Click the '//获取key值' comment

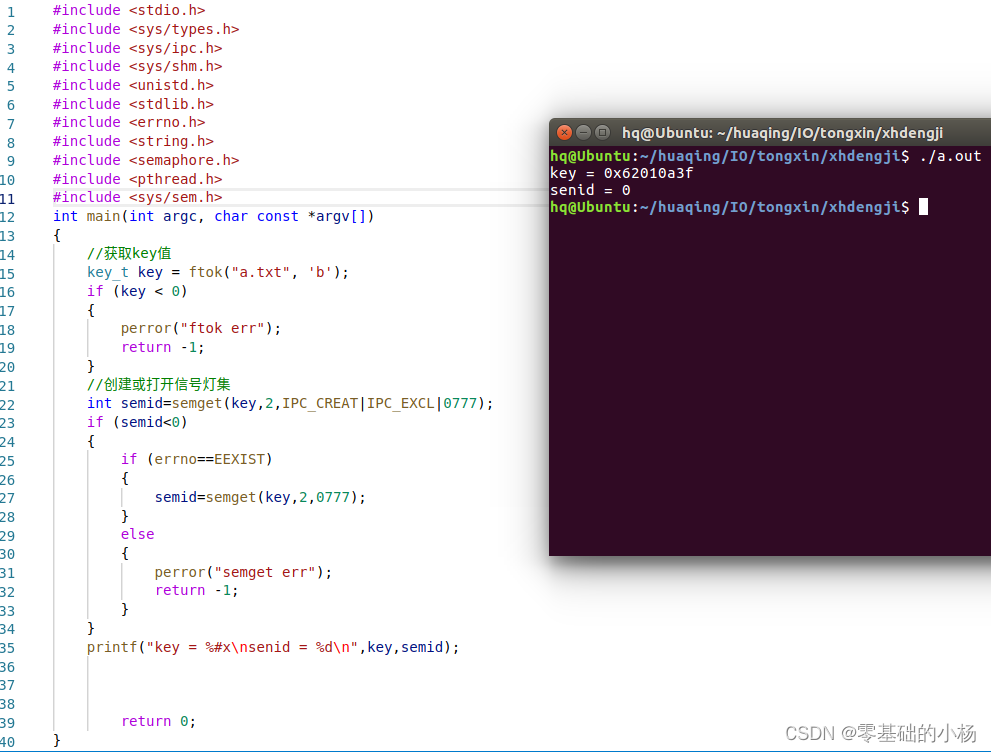click(x=129, y=253)
